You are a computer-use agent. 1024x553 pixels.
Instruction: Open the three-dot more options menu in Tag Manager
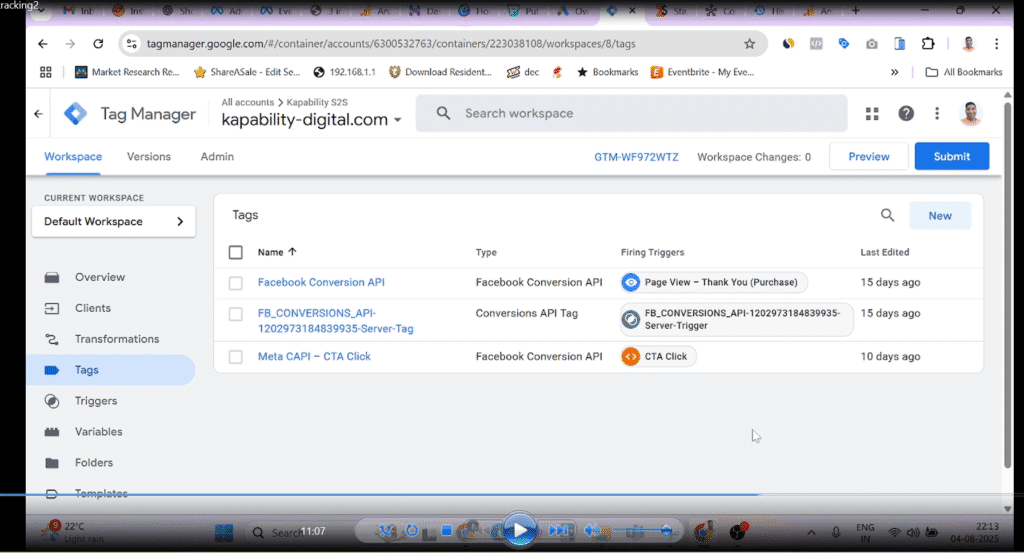(x=937, y=114)
